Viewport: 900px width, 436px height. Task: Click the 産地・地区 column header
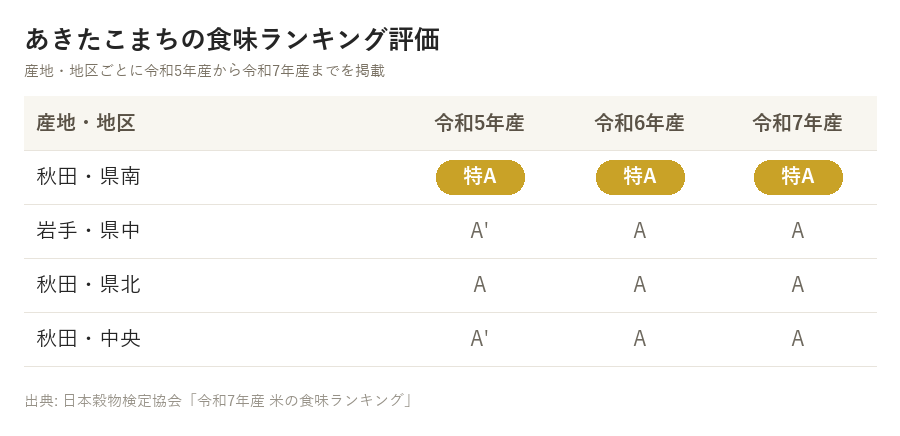[x=86, y=123]
